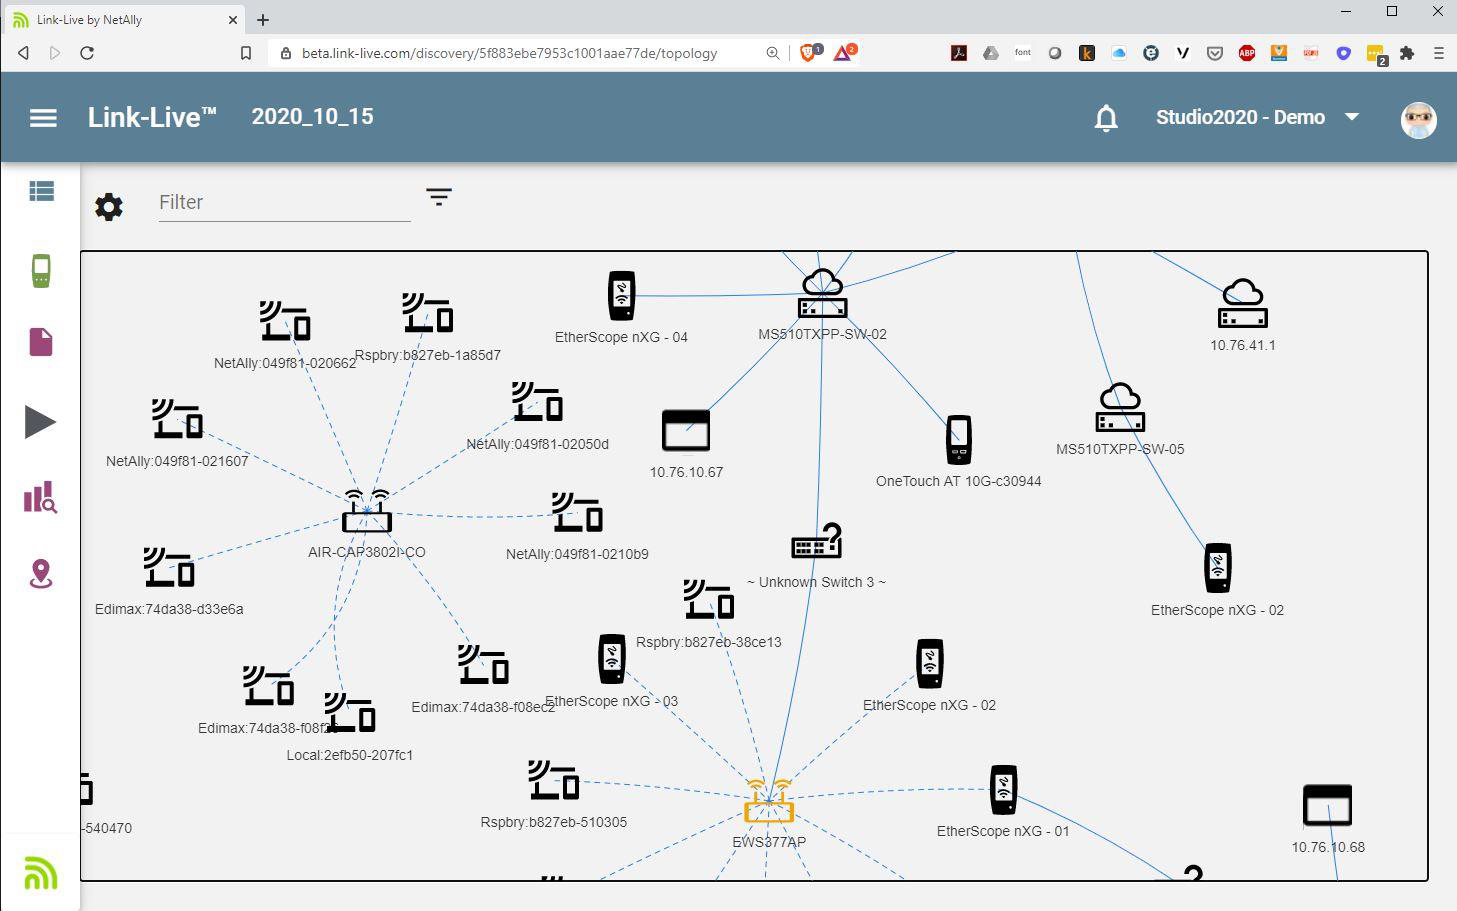Select the Edimax:74da38-d33e6a client node

point(169,567)
